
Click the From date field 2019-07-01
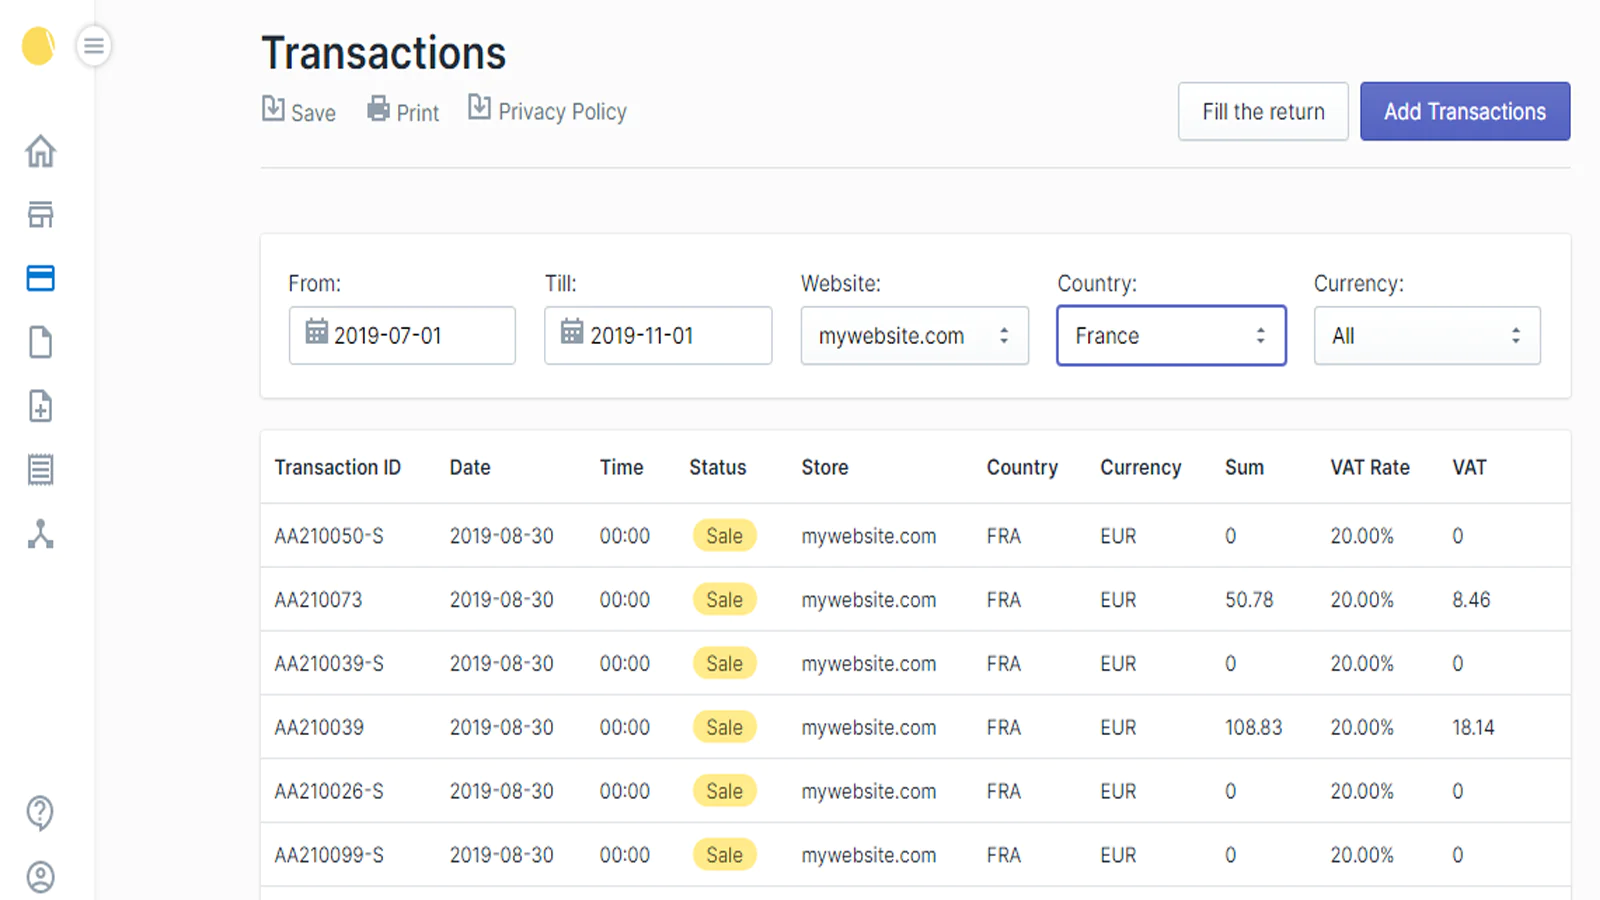(x=402, y=336)
